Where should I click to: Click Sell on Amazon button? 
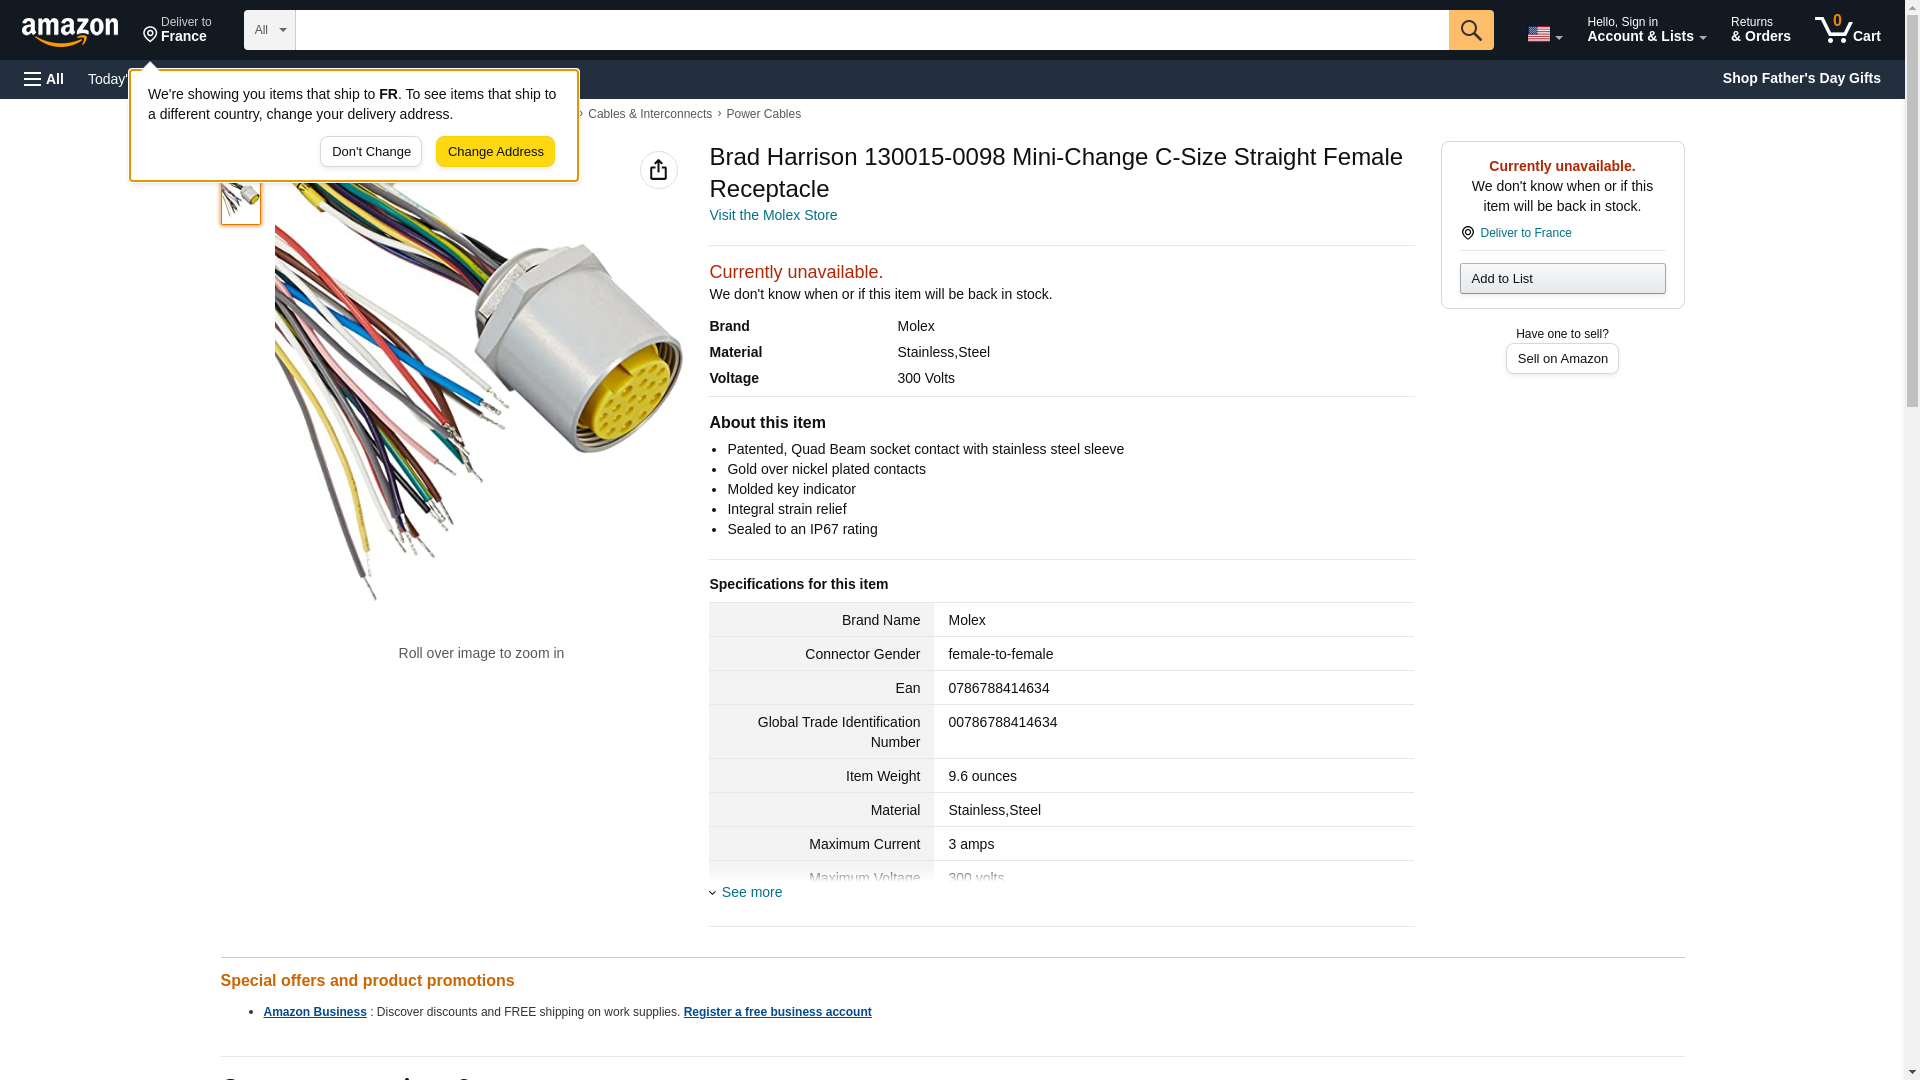click(x=1562, y=359)
